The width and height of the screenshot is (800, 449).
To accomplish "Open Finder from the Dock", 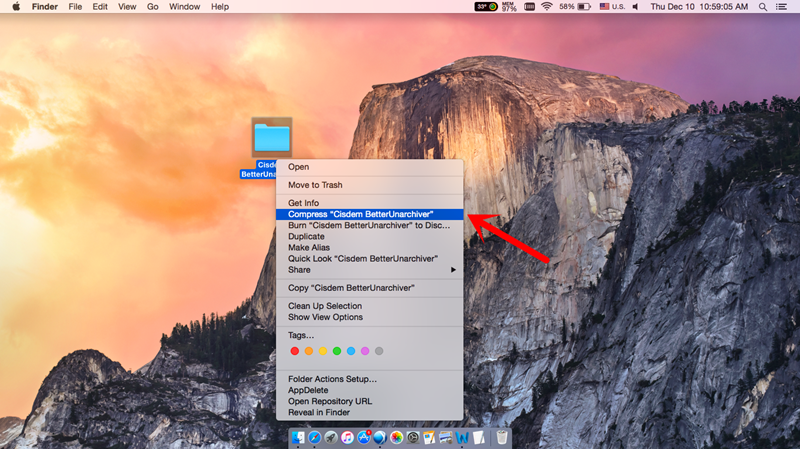I will (298, 437).
